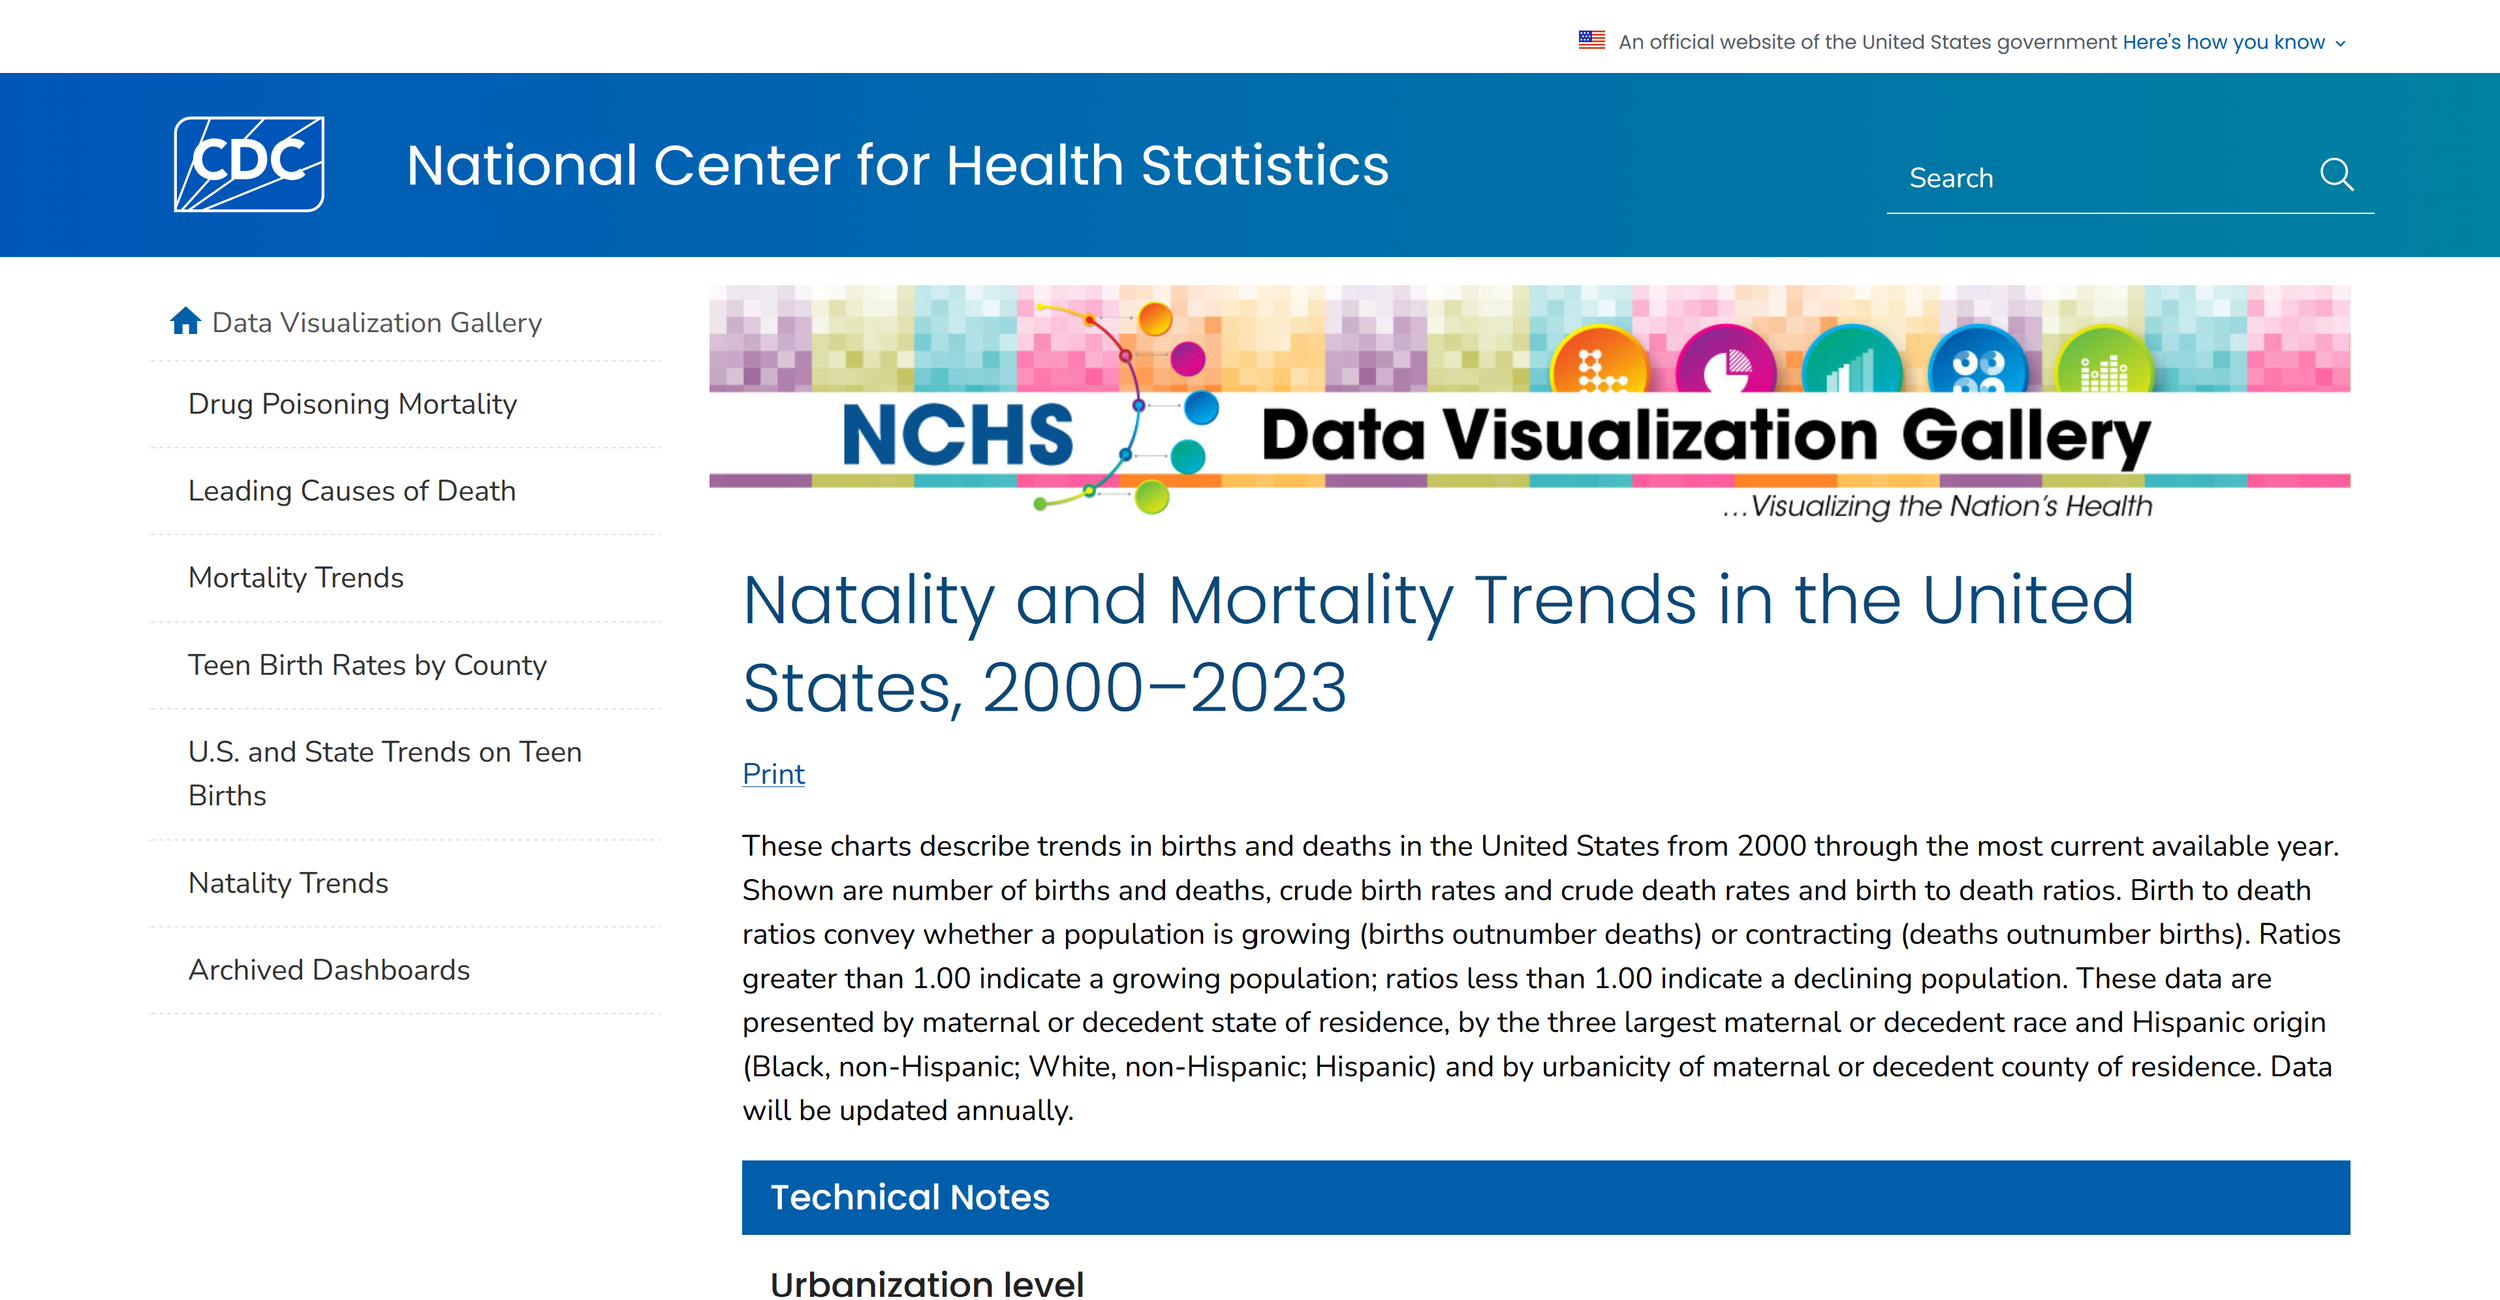Click the Print link

(772, 773)
